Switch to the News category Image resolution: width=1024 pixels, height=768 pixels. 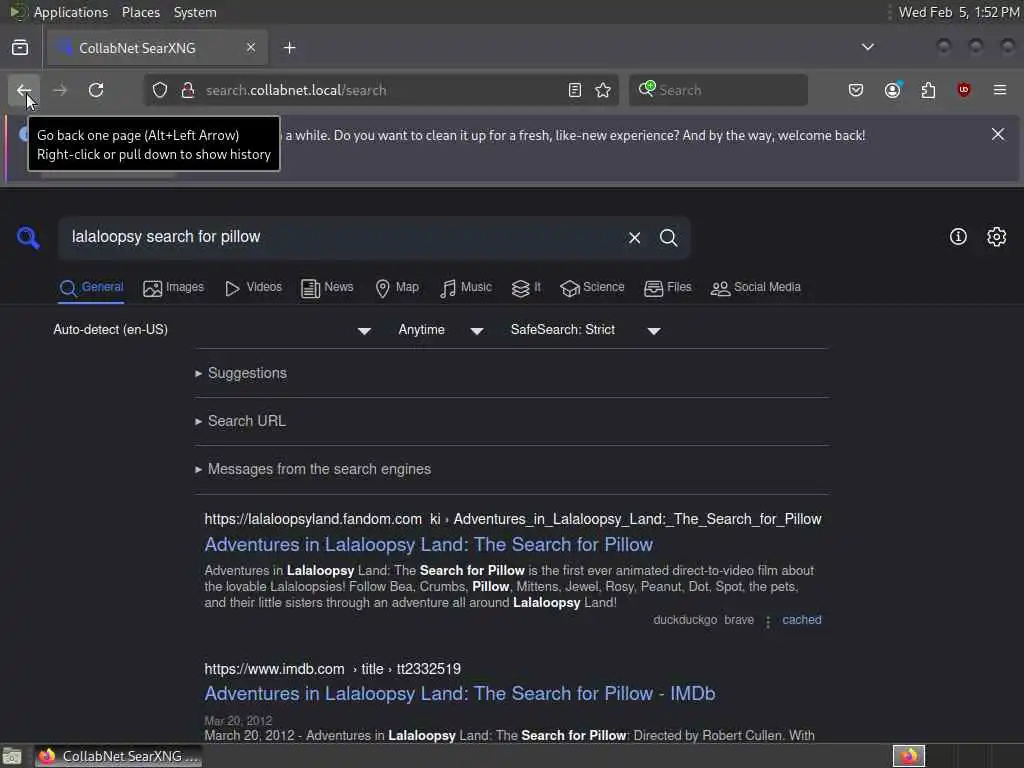[x=327, y=287]
